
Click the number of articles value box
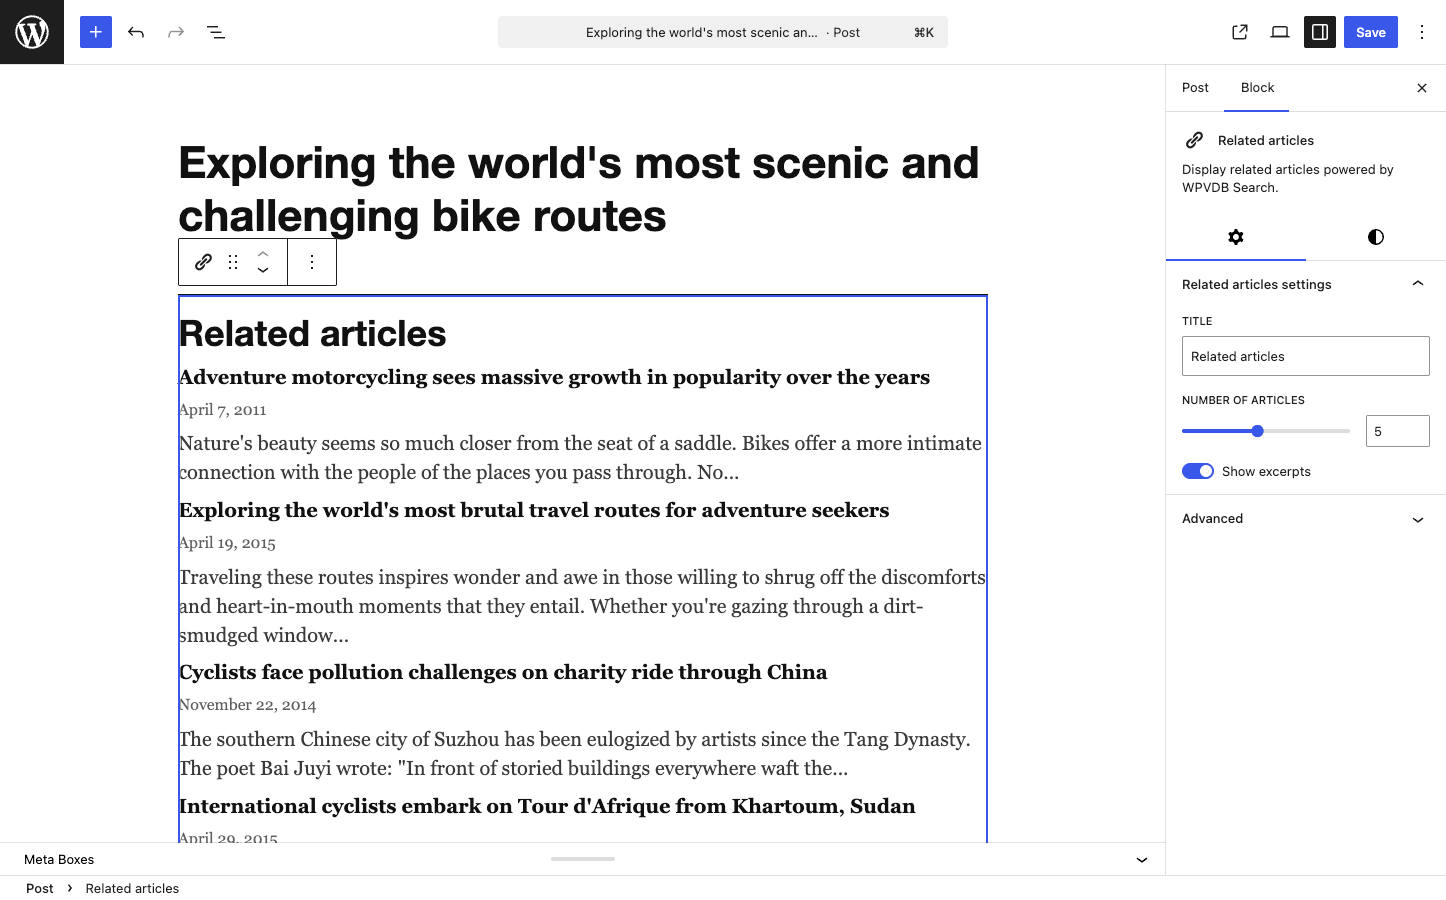[1398, 431]
